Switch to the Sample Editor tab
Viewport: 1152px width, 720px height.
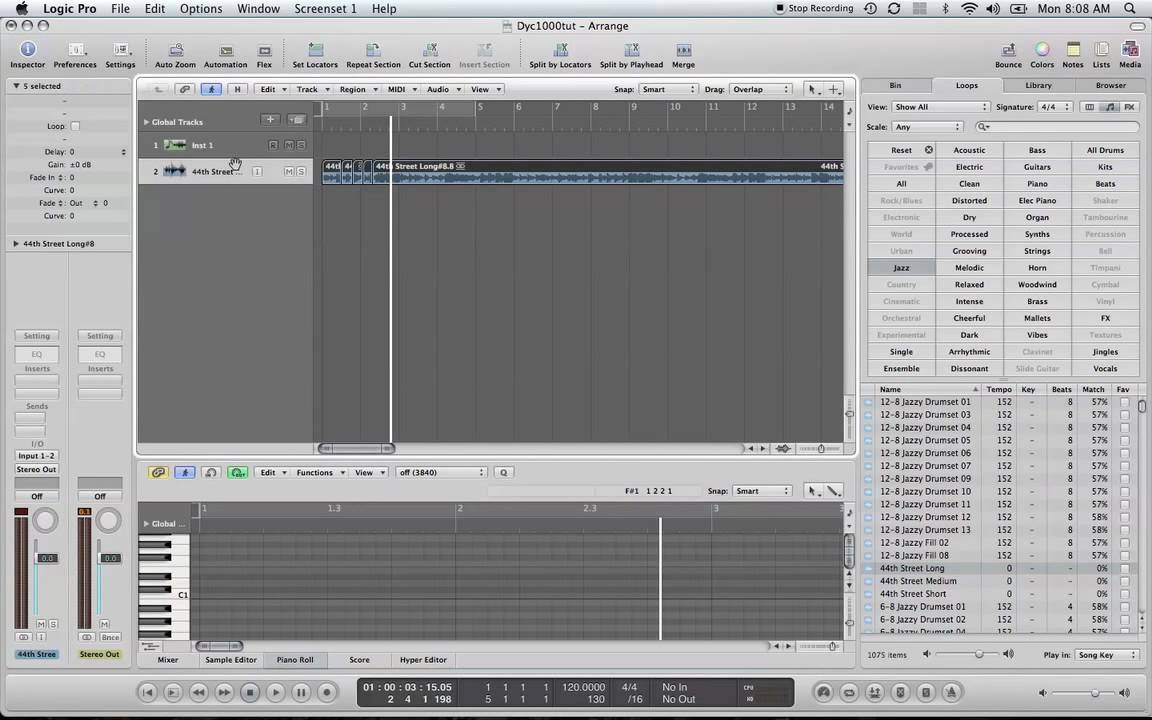tap(231, 660)
